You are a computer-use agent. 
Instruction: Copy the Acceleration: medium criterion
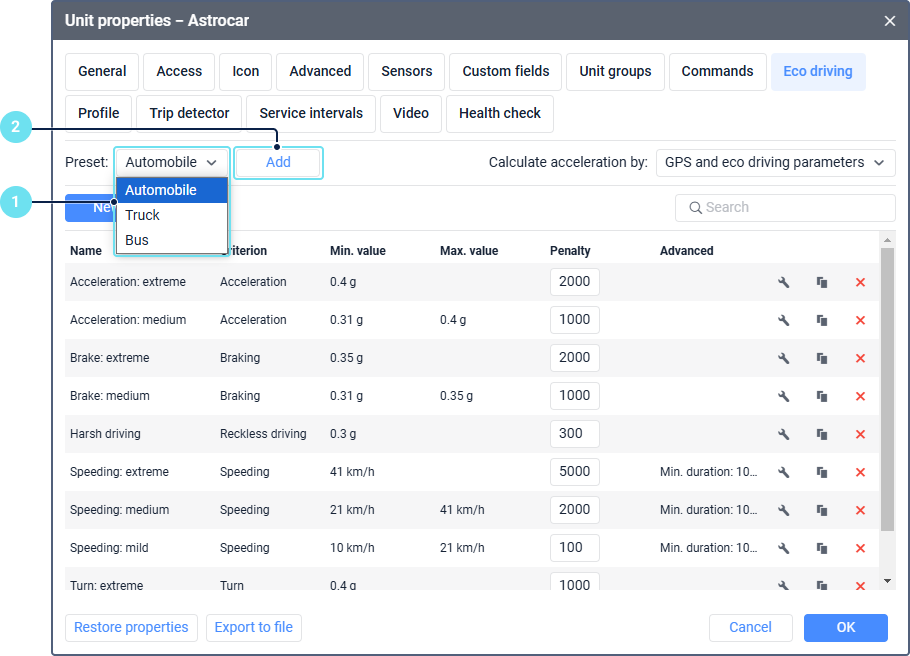click(822, 320)
